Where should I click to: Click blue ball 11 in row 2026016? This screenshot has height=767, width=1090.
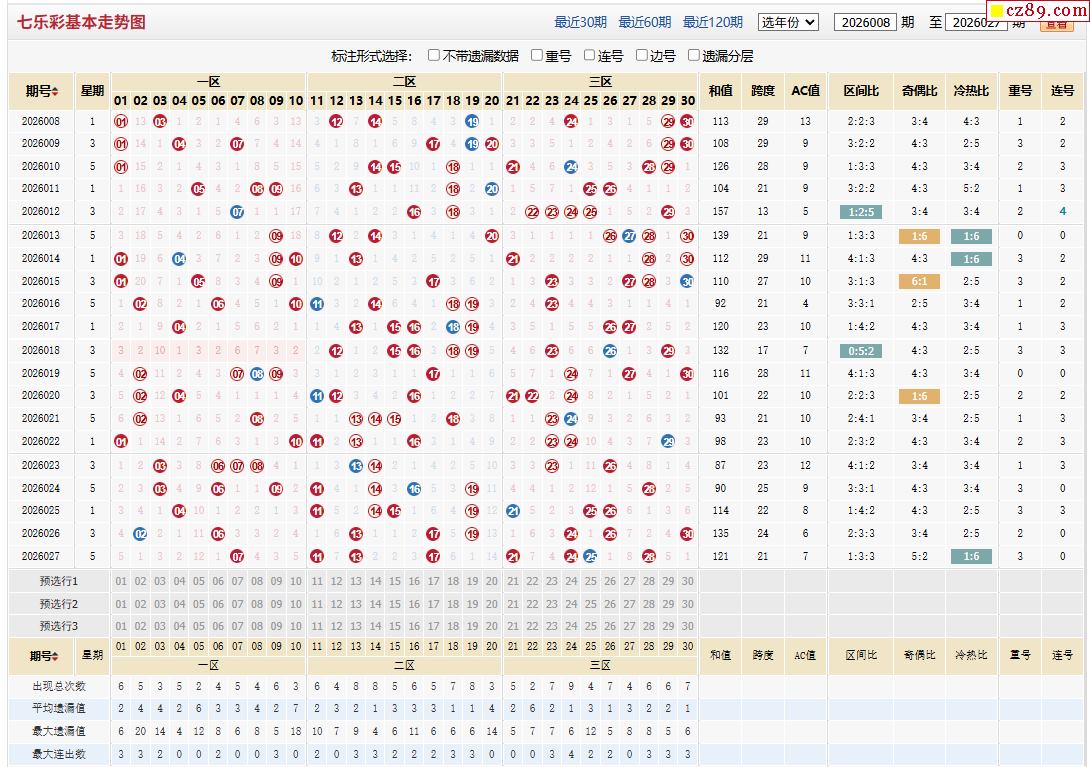(x=317, y=304)
